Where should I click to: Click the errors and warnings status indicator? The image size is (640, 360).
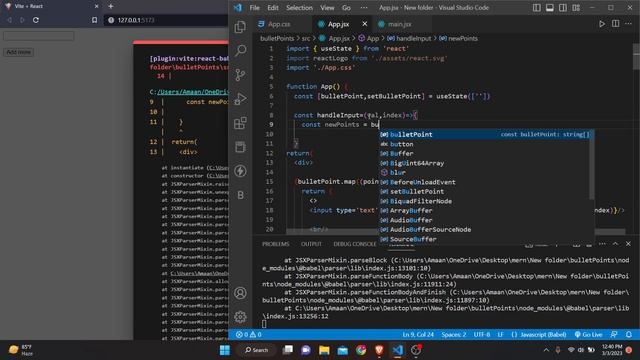(x=249, y=335)
